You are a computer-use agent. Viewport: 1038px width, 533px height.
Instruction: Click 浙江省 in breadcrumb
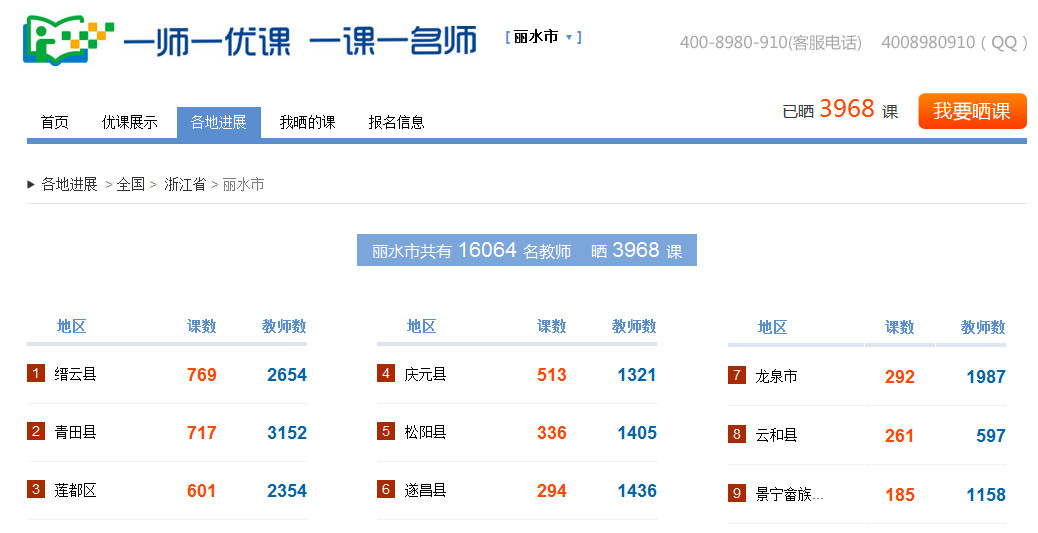(x=184, y=184)
